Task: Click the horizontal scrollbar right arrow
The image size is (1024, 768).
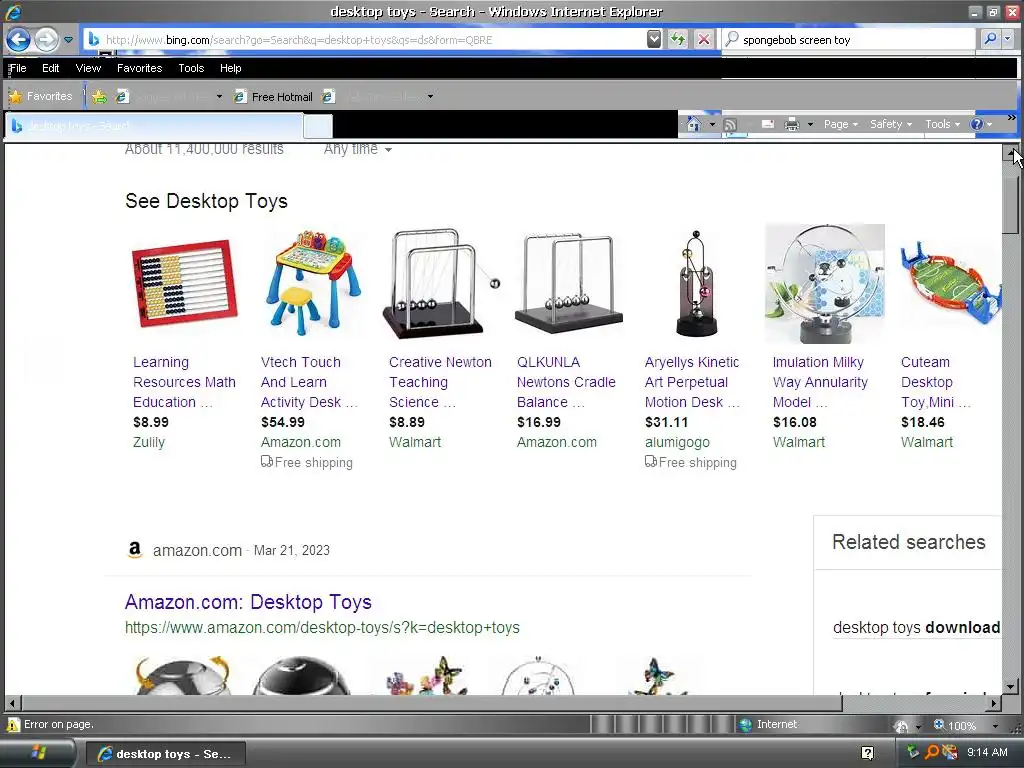Action: pyautogui.click(x=993, y=703)
